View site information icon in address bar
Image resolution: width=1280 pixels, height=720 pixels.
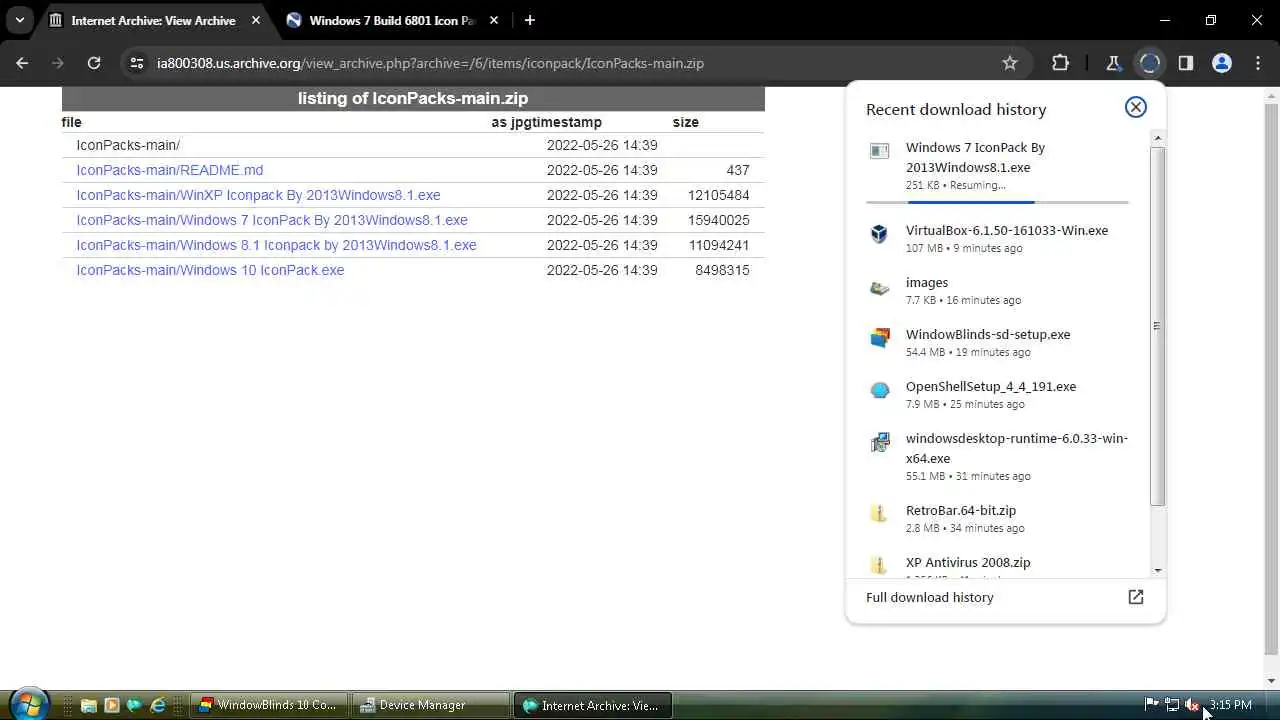click(137, 63)
